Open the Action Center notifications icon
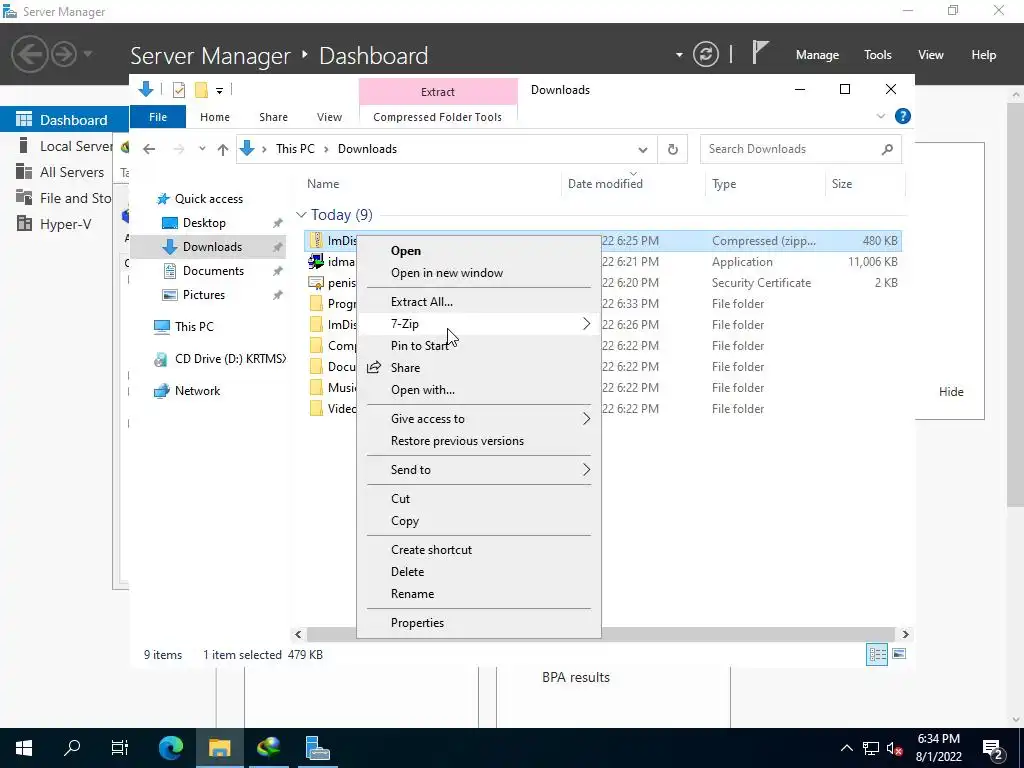Viewport: 1024px width, 768px height. [993, 748]
